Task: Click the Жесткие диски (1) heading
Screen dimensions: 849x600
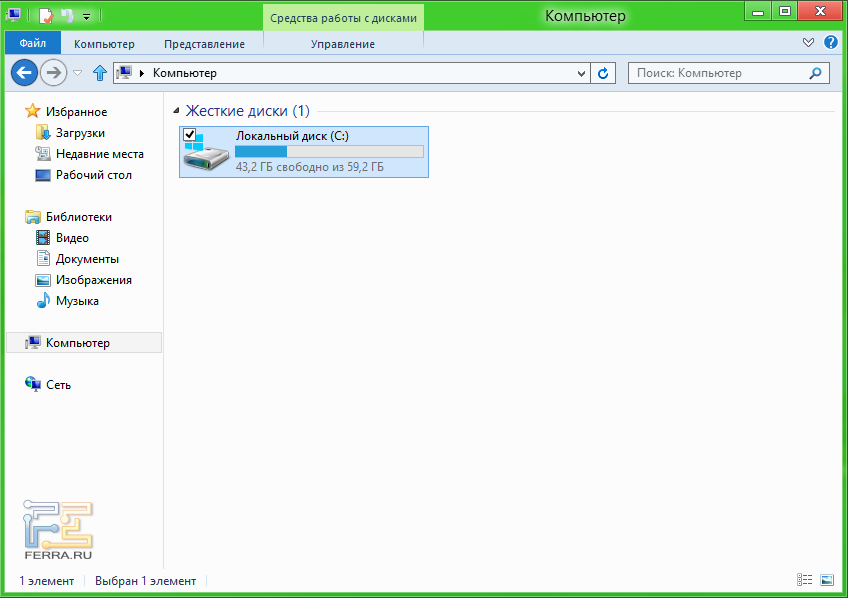Action: (247, 110)
